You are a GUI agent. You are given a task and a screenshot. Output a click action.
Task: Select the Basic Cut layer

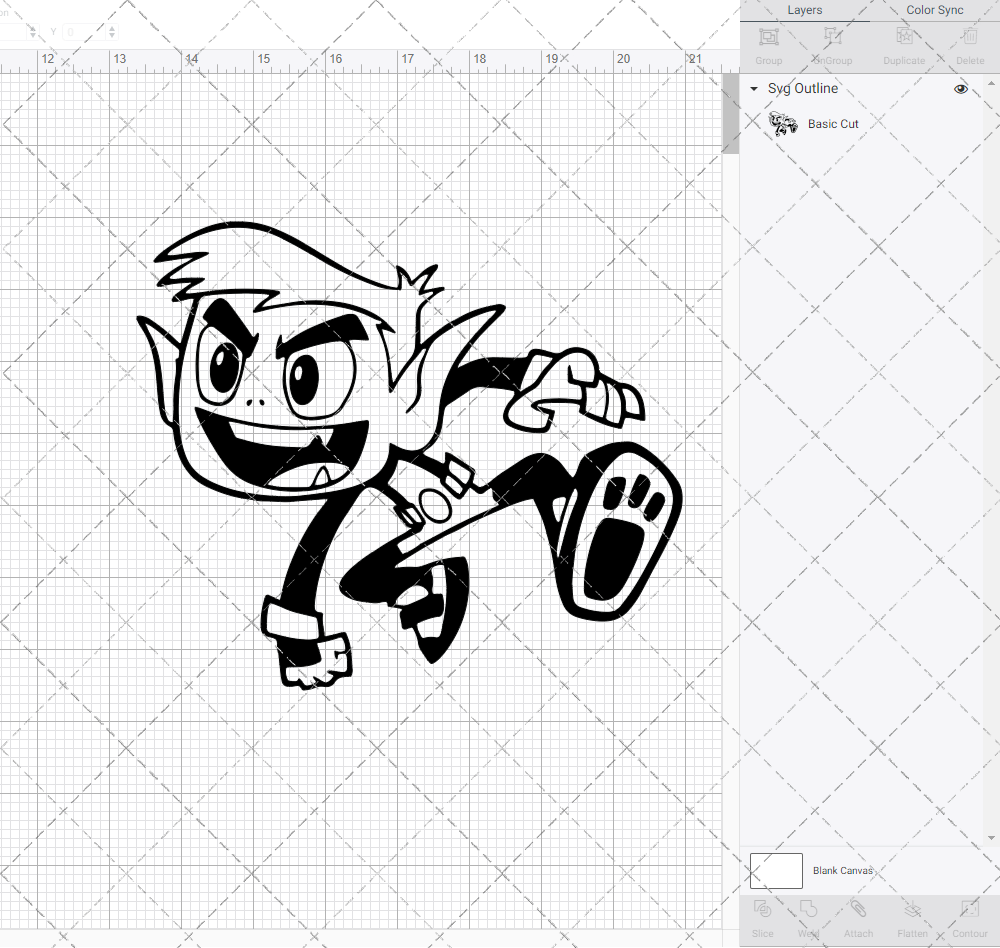pos(834,123)
